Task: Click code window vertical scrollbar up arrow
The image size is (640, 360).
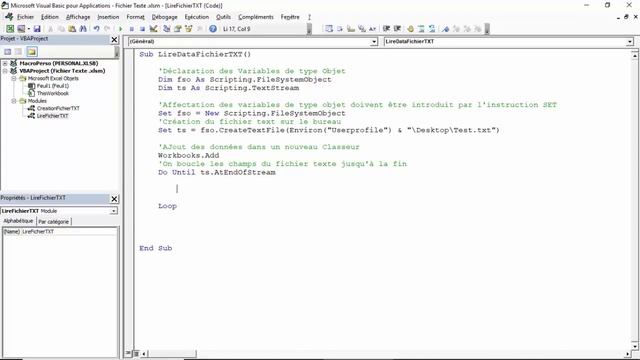Action: point(635,55)
